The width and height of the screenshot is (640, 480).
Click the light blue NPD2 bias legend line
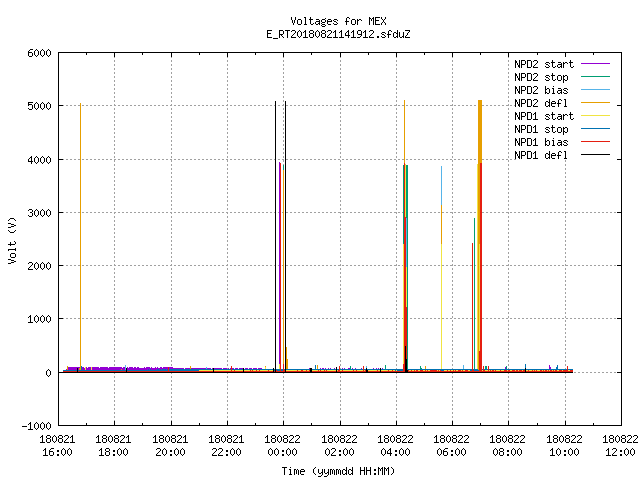595,89
